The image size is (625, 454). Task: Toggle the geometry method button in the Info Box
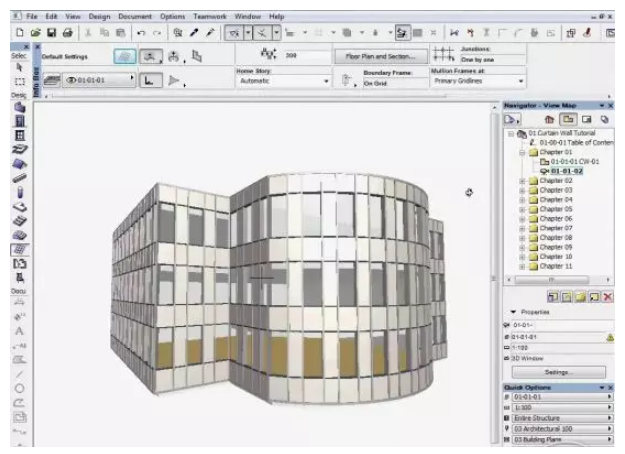tap(150, 57)
